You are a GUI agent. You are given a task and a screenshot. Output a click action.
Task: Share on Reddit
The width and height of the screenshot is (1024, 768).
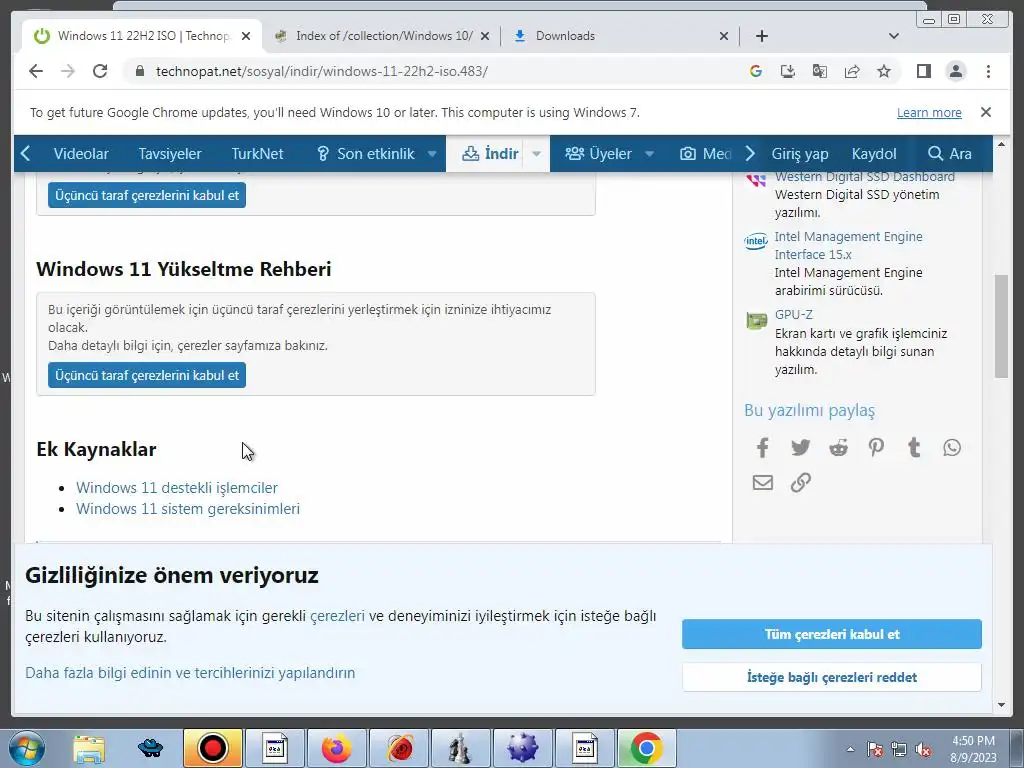[838, 447]
